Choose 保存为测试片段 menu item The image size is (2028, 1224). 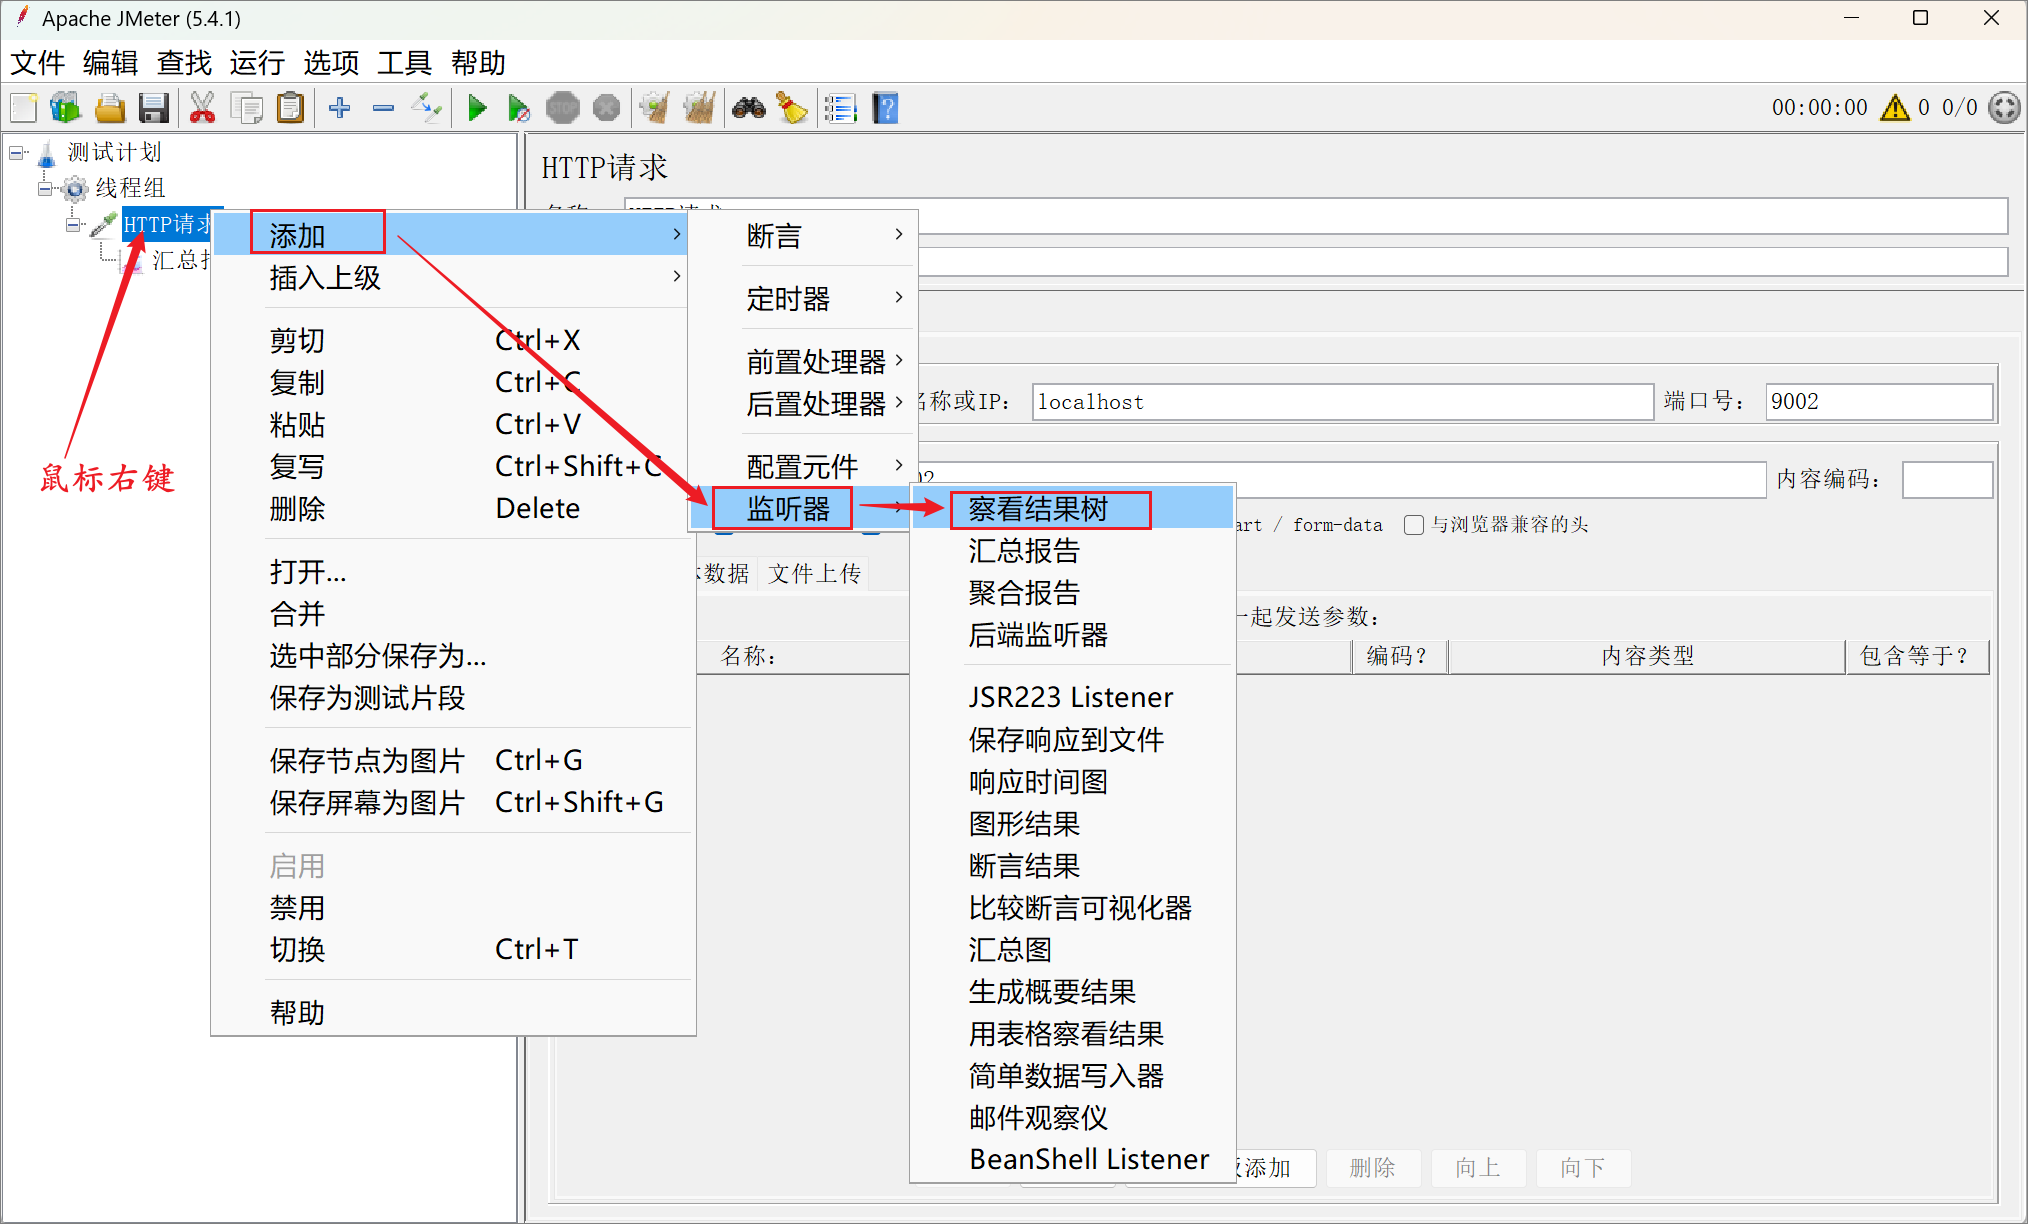coord(451,698)
